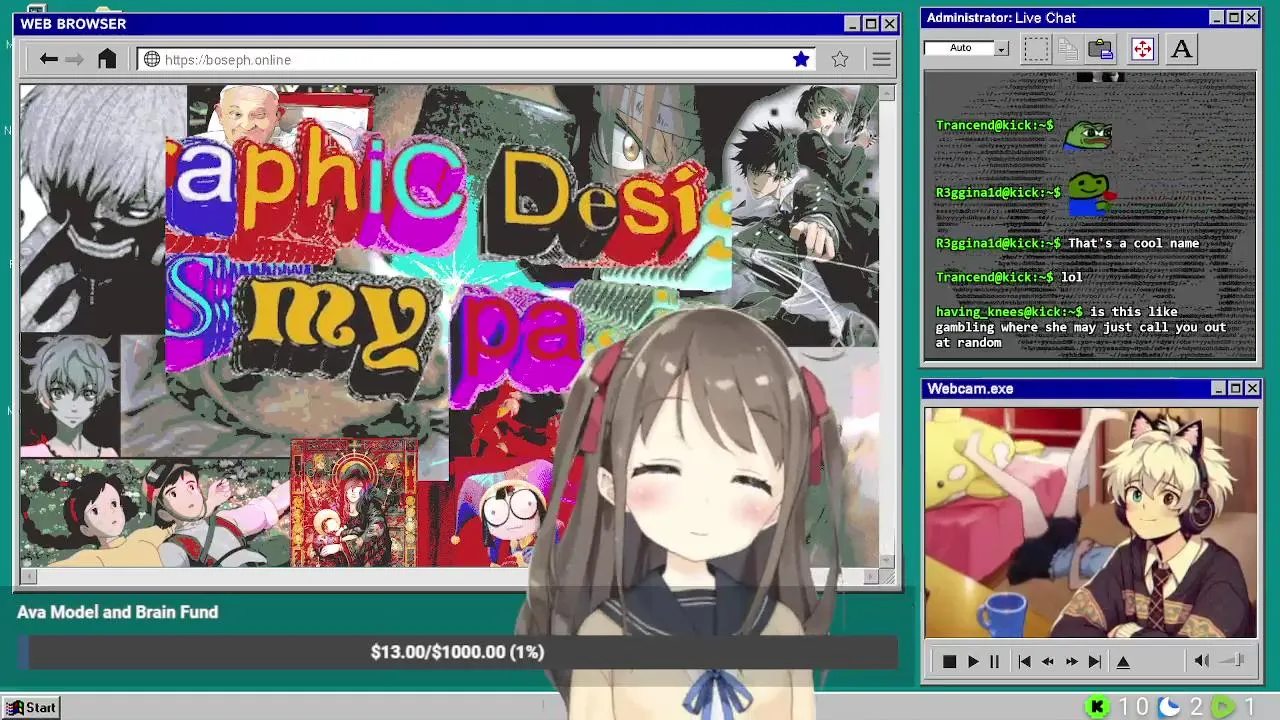This screenshot has height=720, width=1280.
Task: Click R3ggina1d's frog with rose emote
Action: point(1091,194)
